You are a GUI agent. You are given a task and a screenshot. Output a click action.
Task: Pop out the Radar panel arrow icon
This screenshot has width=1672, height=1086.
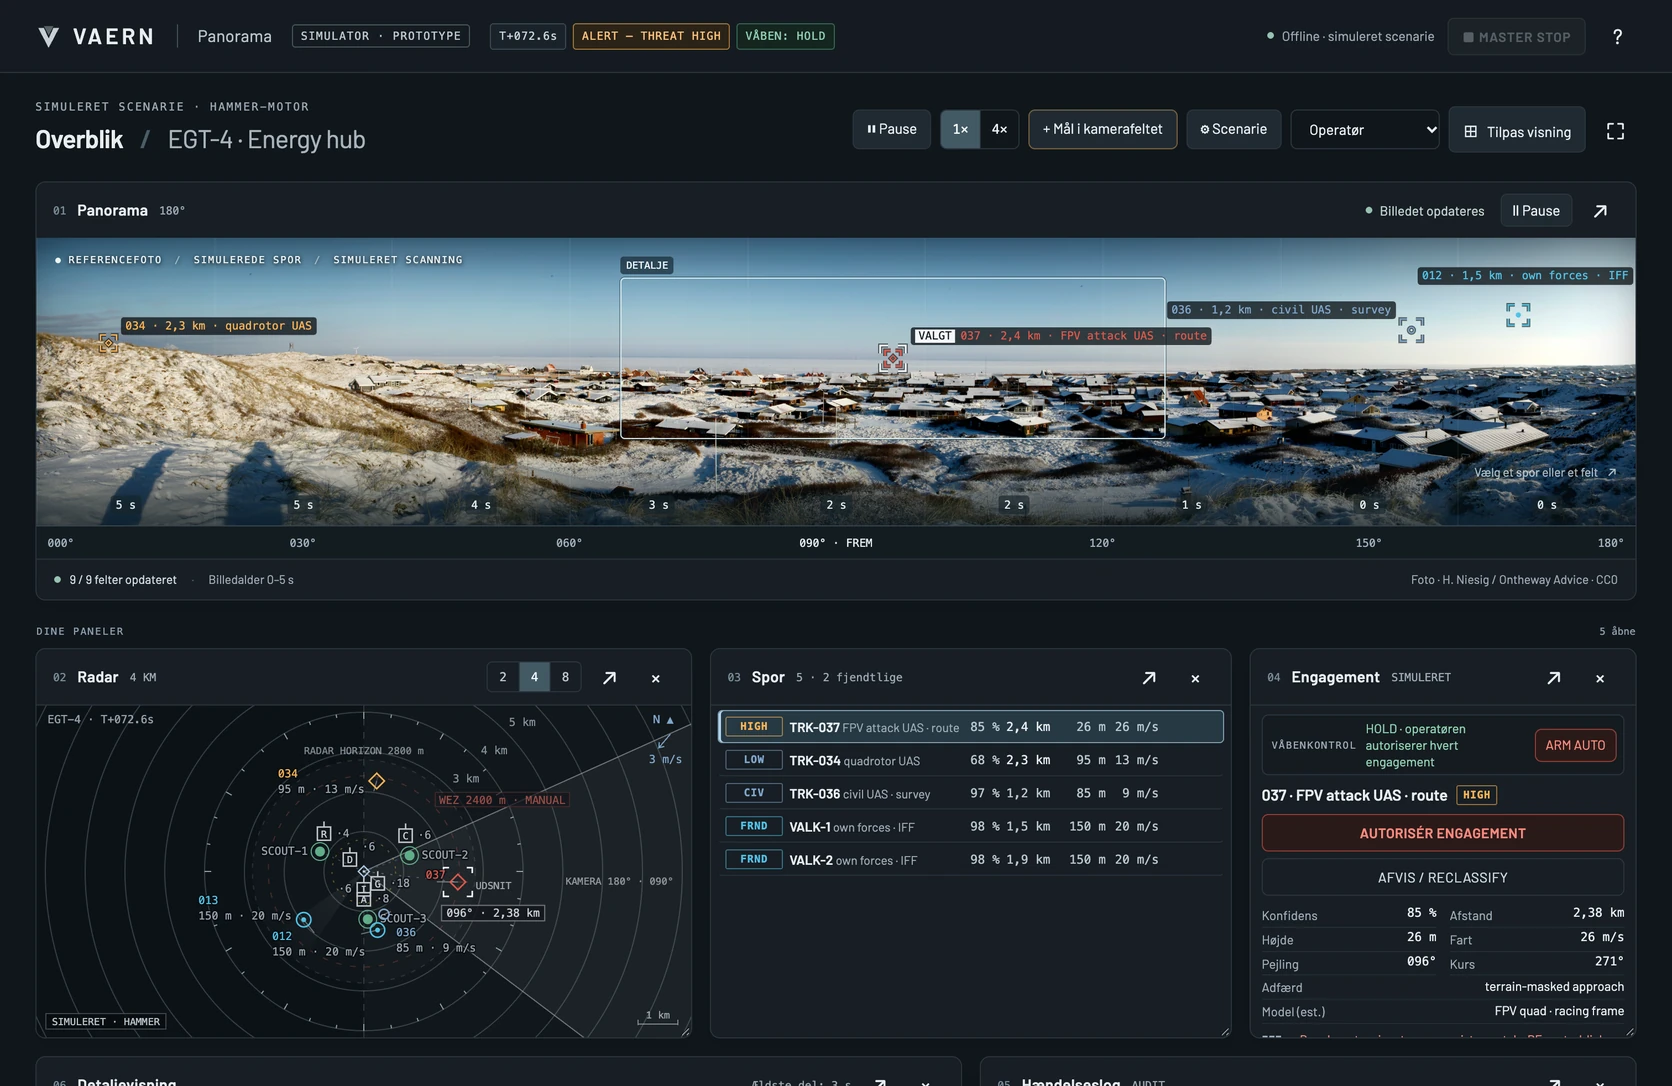609,678
